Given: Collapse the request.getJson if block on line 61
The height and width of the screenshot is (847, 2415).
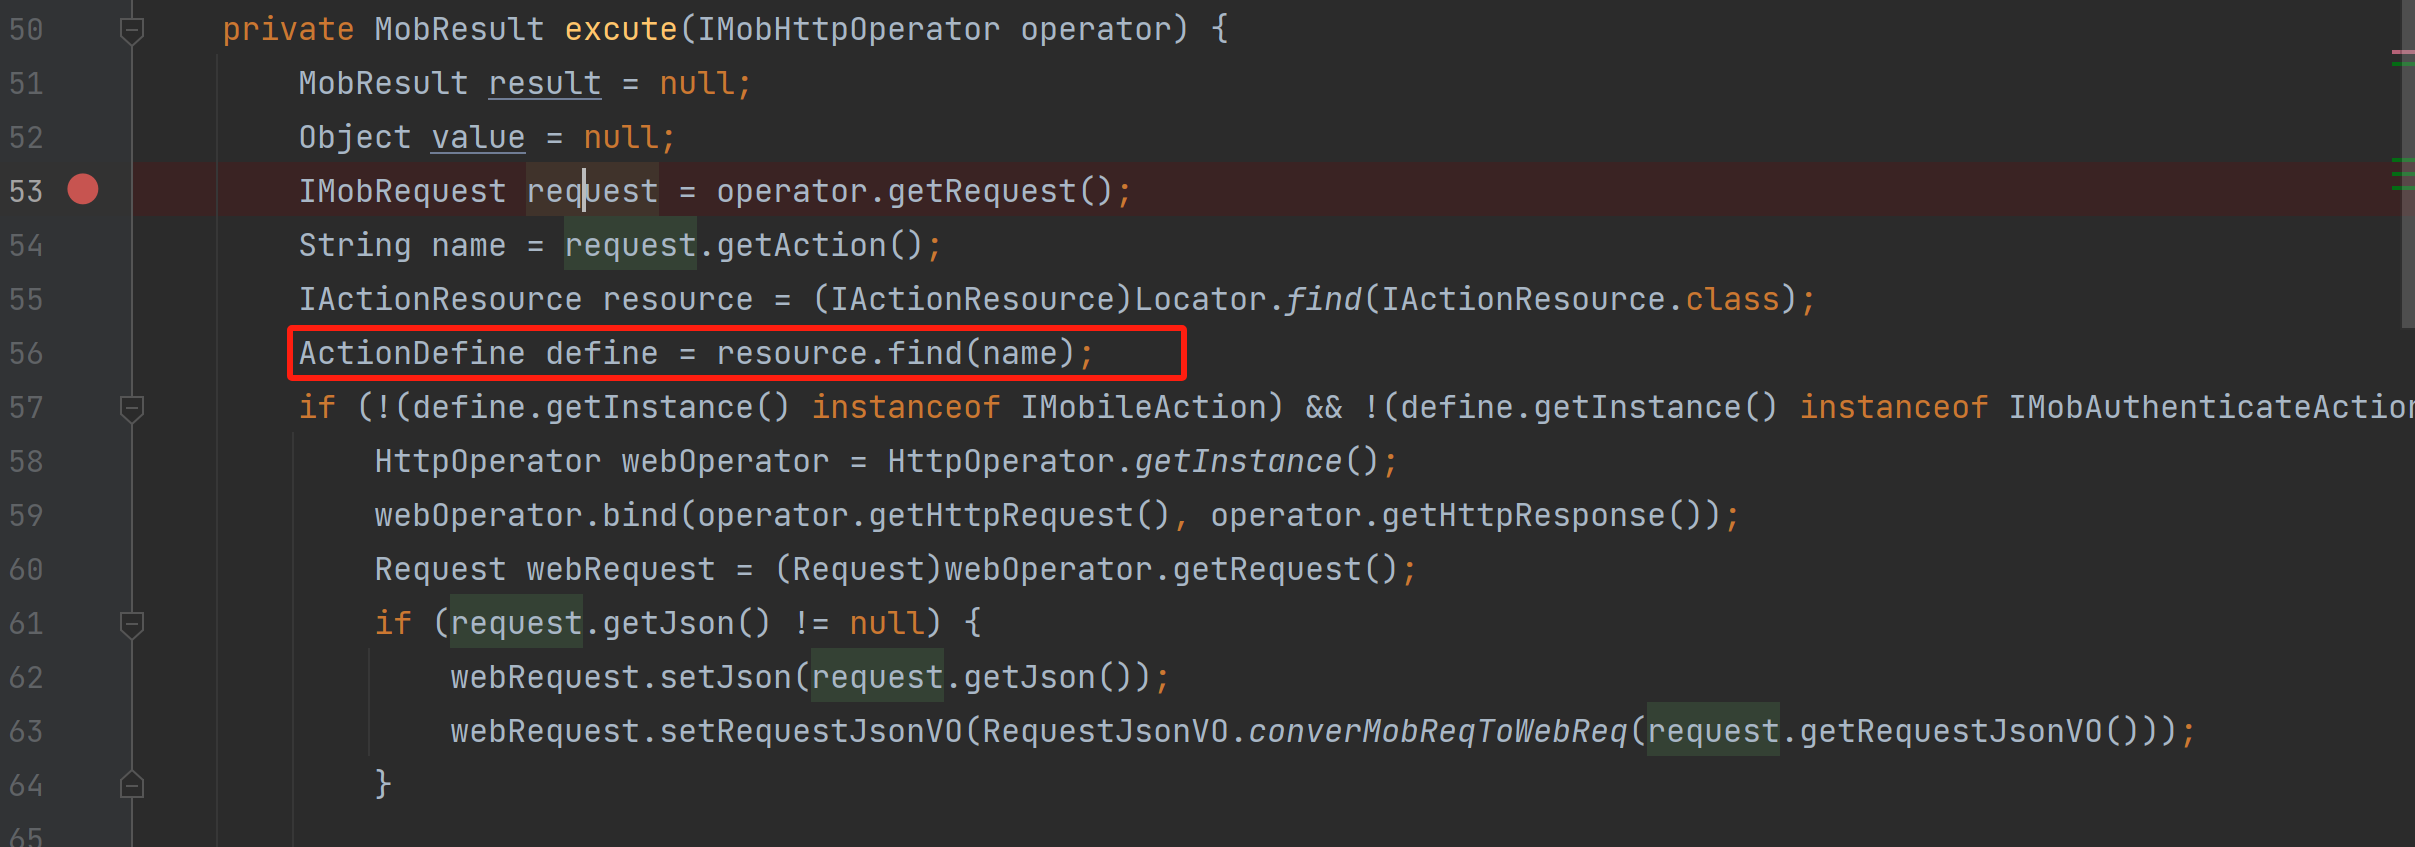Looking at the screenshot, I should 131,624.
